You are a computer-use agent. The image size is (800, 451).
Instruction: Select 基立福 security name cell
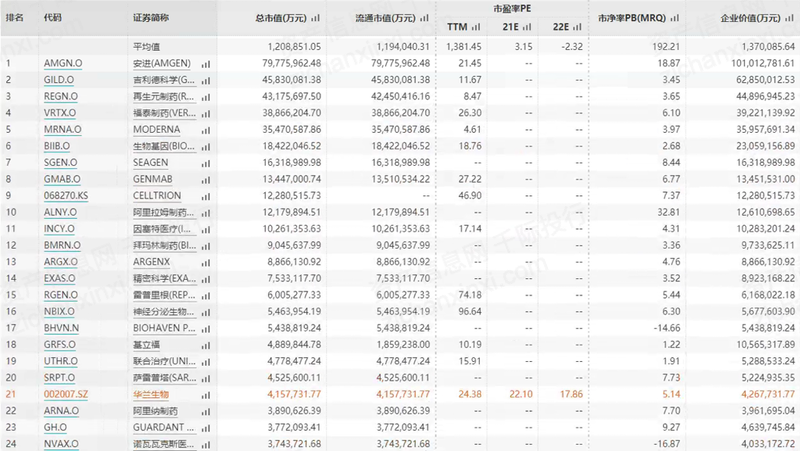(x=146, y=345)
